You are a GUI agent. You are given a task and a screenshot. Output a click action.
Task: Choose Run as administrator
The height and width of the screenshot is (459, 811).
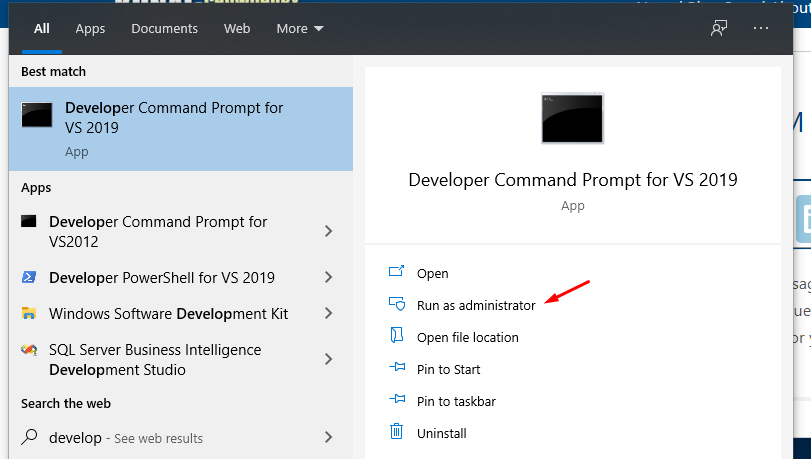click(476, 305)
